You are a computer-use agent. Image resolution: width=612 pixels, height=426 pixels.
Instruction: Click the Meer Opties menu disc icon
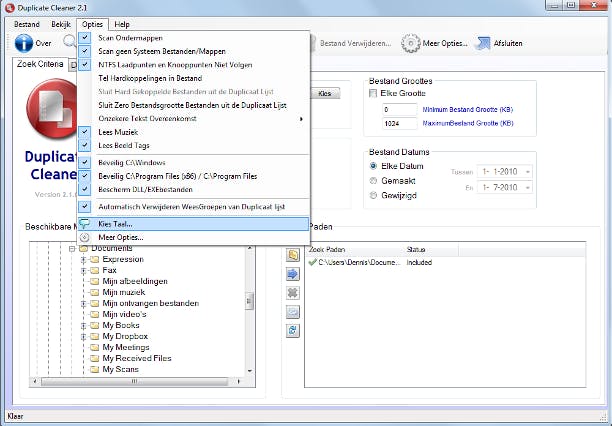click(84, 237)
